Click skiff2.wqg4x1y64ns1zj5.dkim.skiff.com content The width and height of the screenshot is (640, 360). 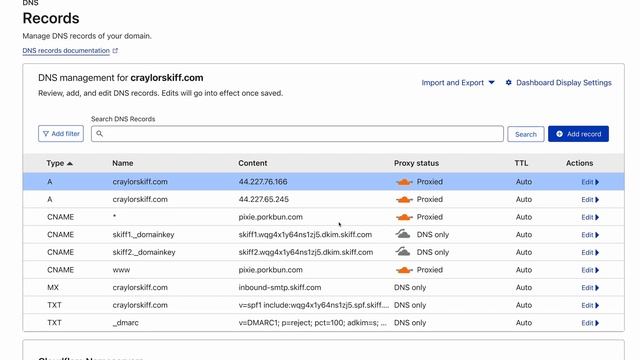click(x=306, y=252)
